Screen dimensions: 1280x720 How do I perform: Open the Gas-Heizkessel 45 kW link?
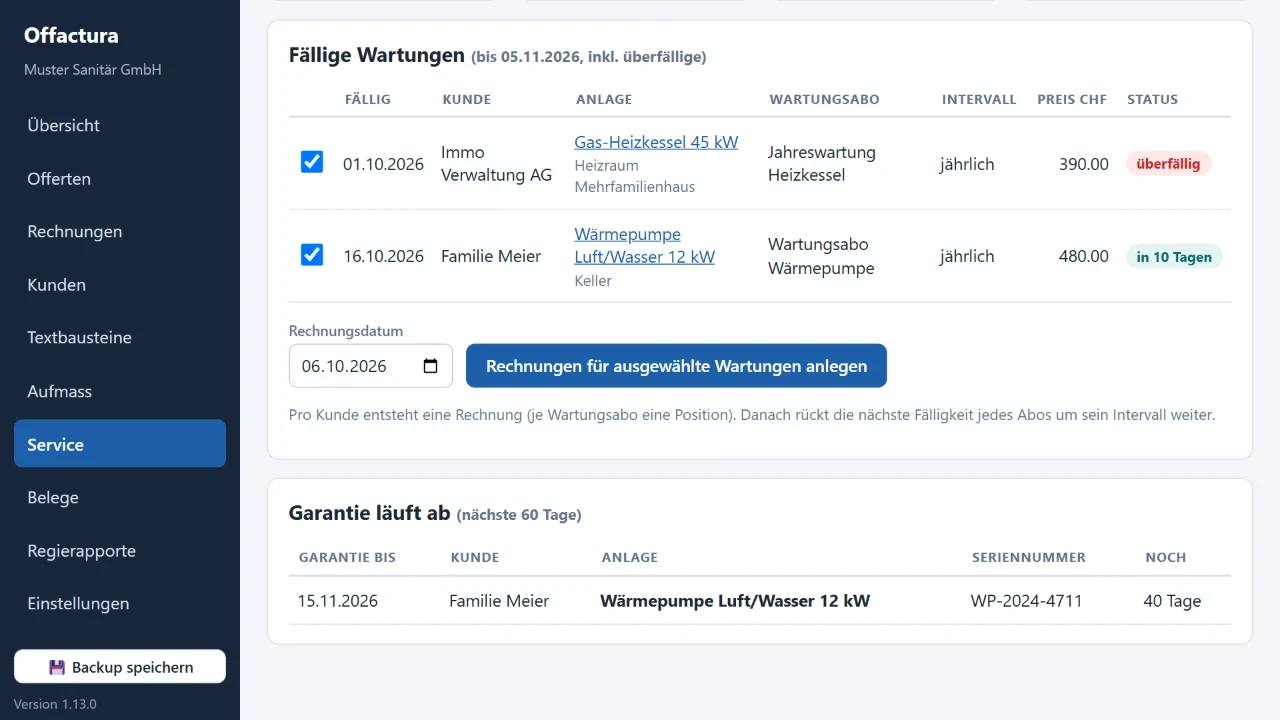pyautogui.click(x=656, y=142)
